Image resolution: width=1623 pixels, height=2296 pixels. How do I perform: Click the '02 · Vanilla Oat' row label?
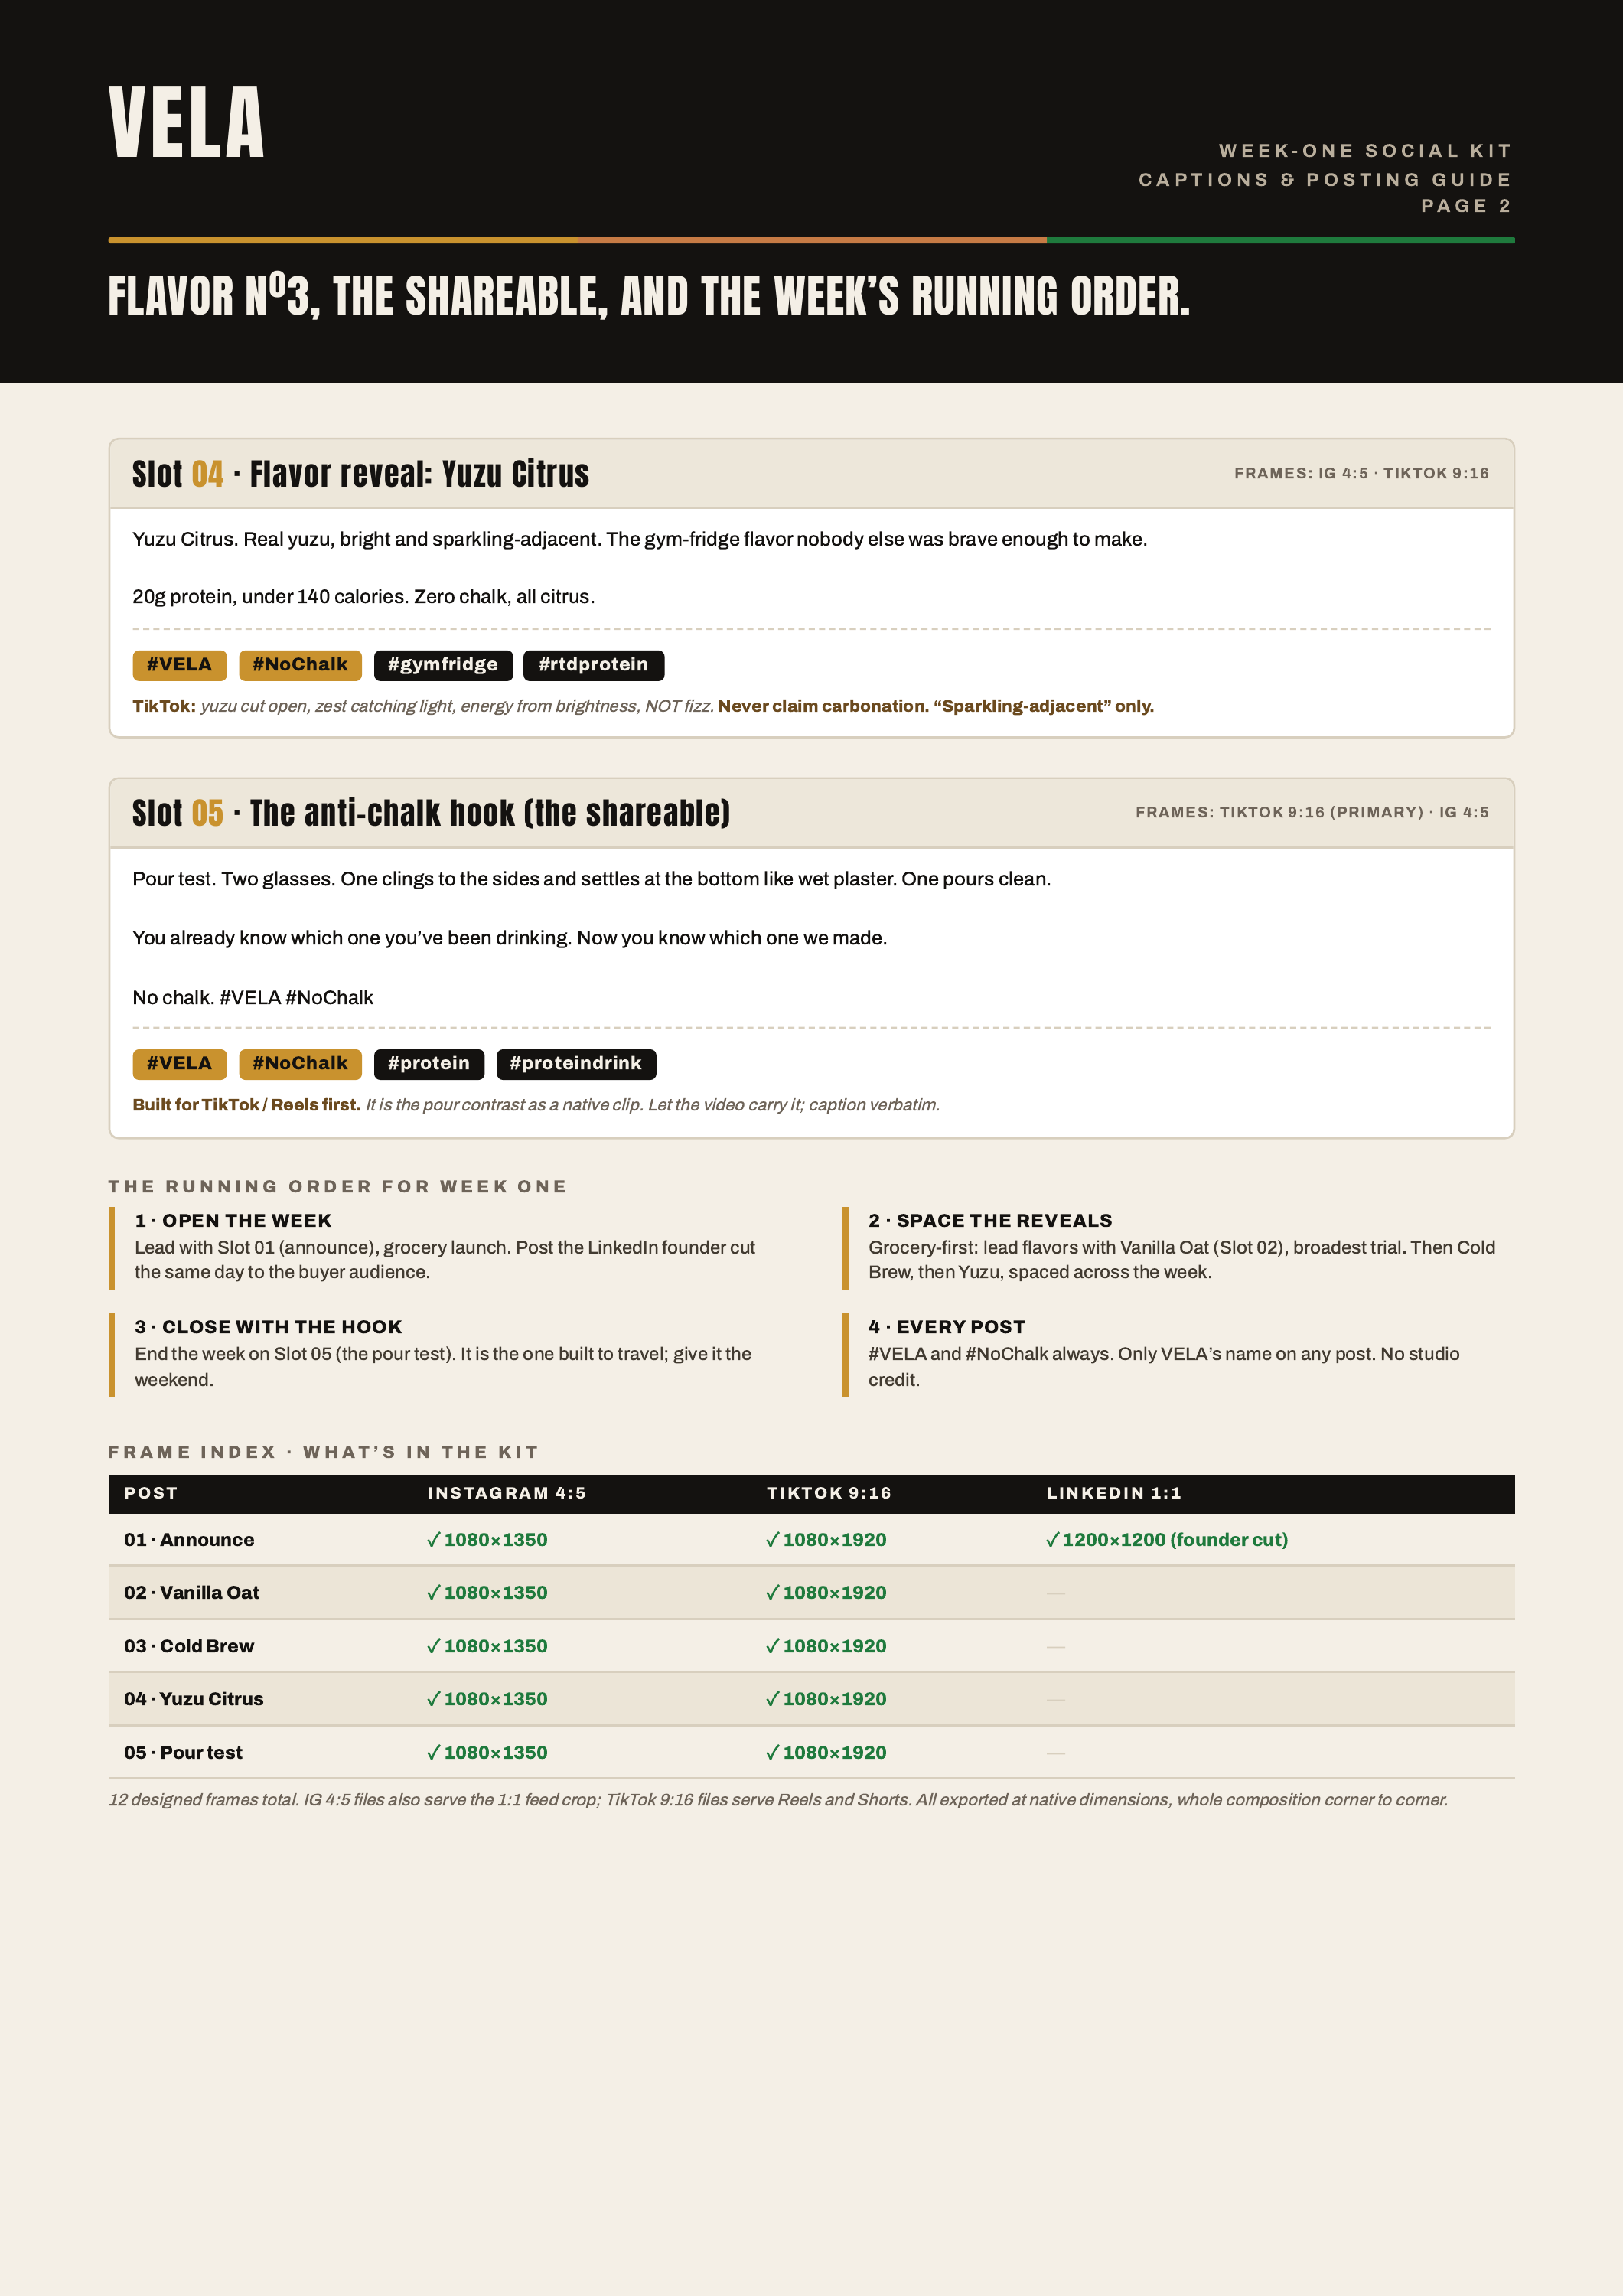192,1593
